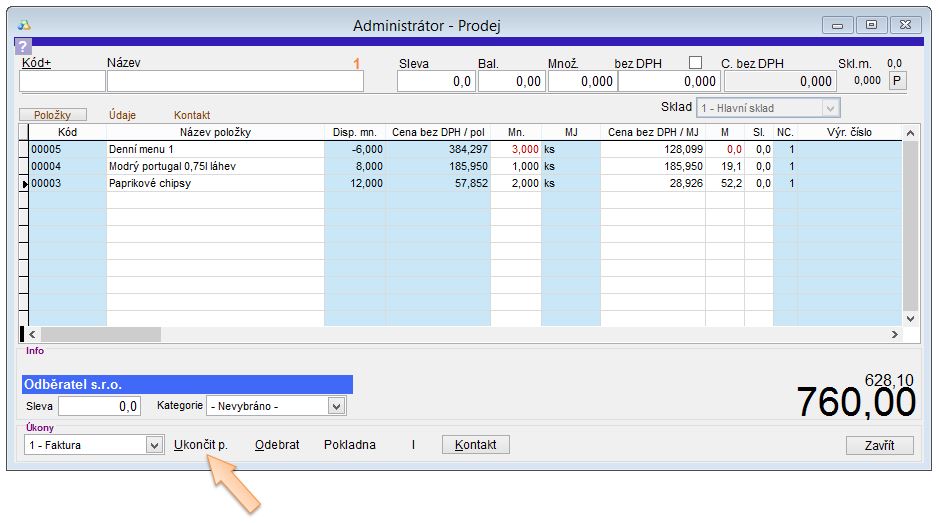Click the purple help question mark icon
The image size is (939, 523).
coord(24,47)
